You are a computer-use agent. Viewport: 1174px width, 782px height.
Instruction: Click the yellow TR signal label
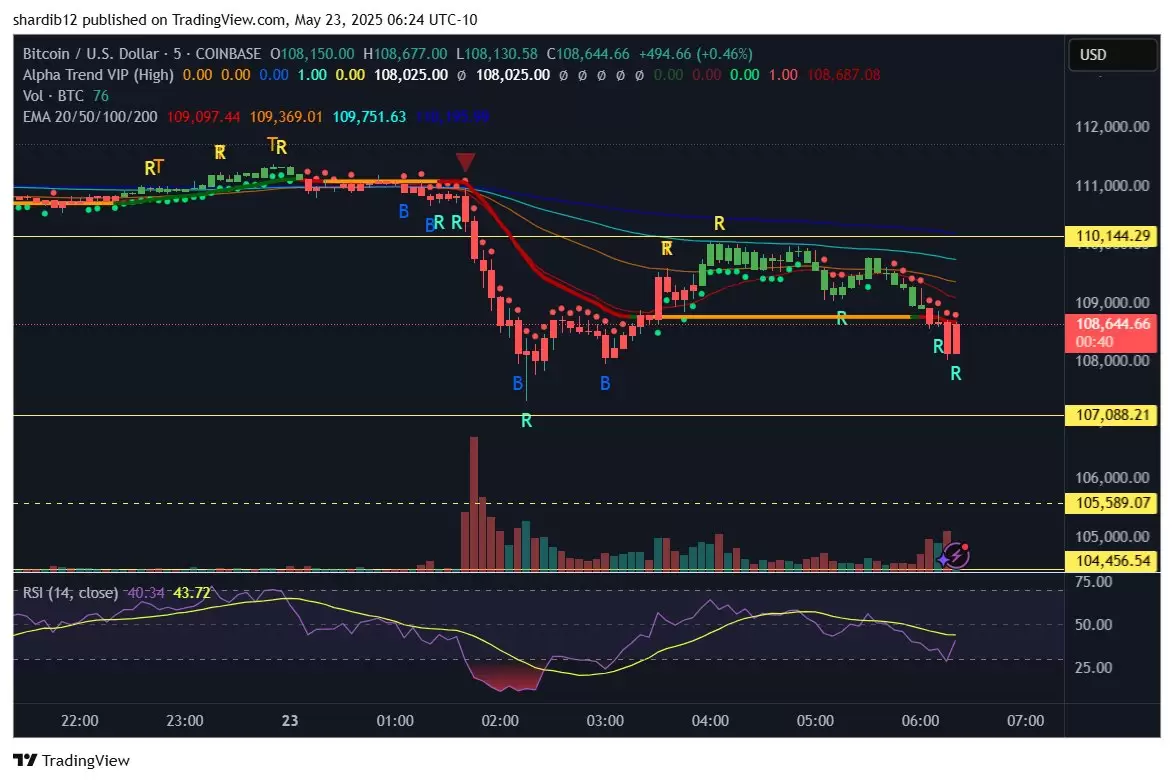tap(277, 145)
